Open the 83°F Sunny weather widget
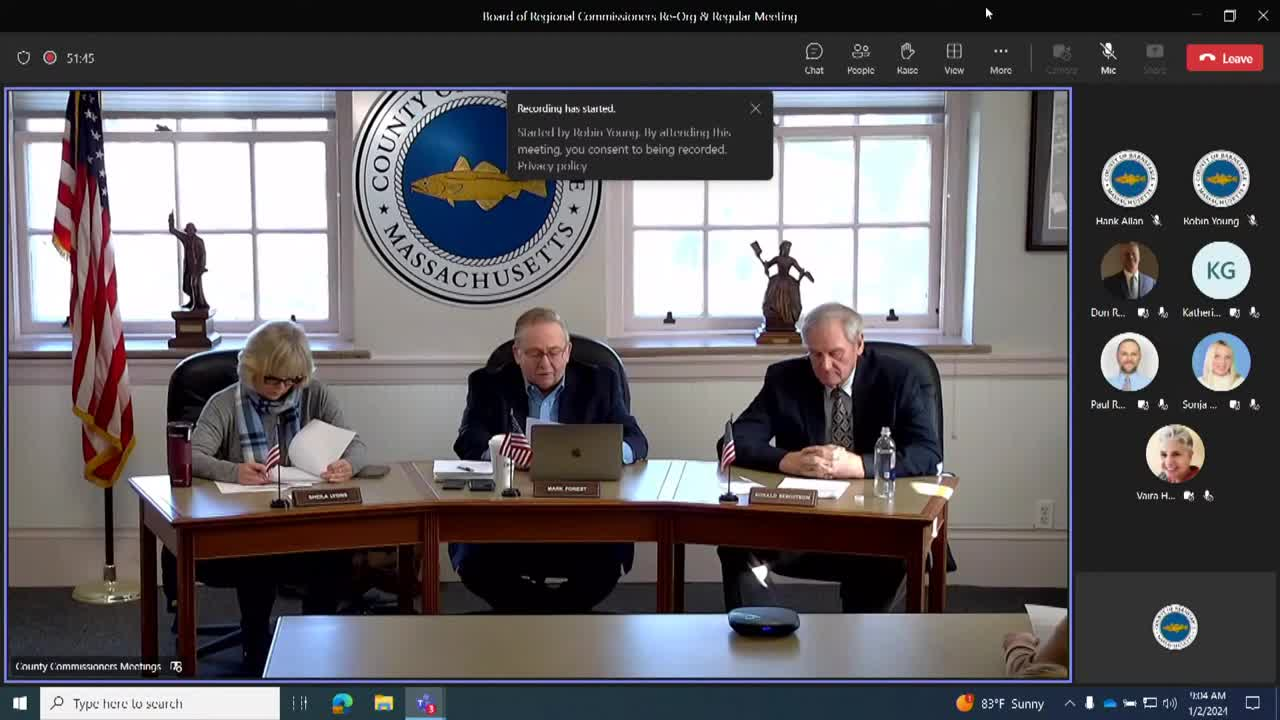This screenshot has width=1280, height=720. [1000, 703]
